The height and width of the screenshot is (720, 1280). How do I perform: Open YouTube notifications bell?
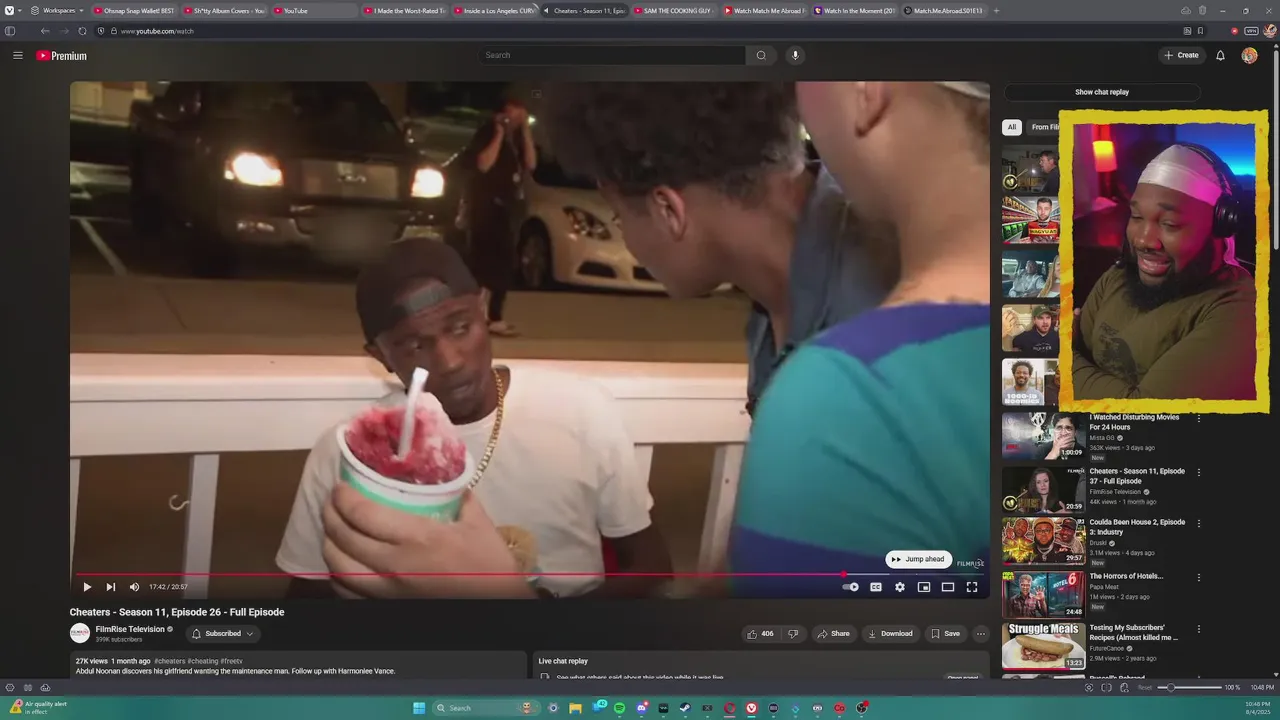1220,55
